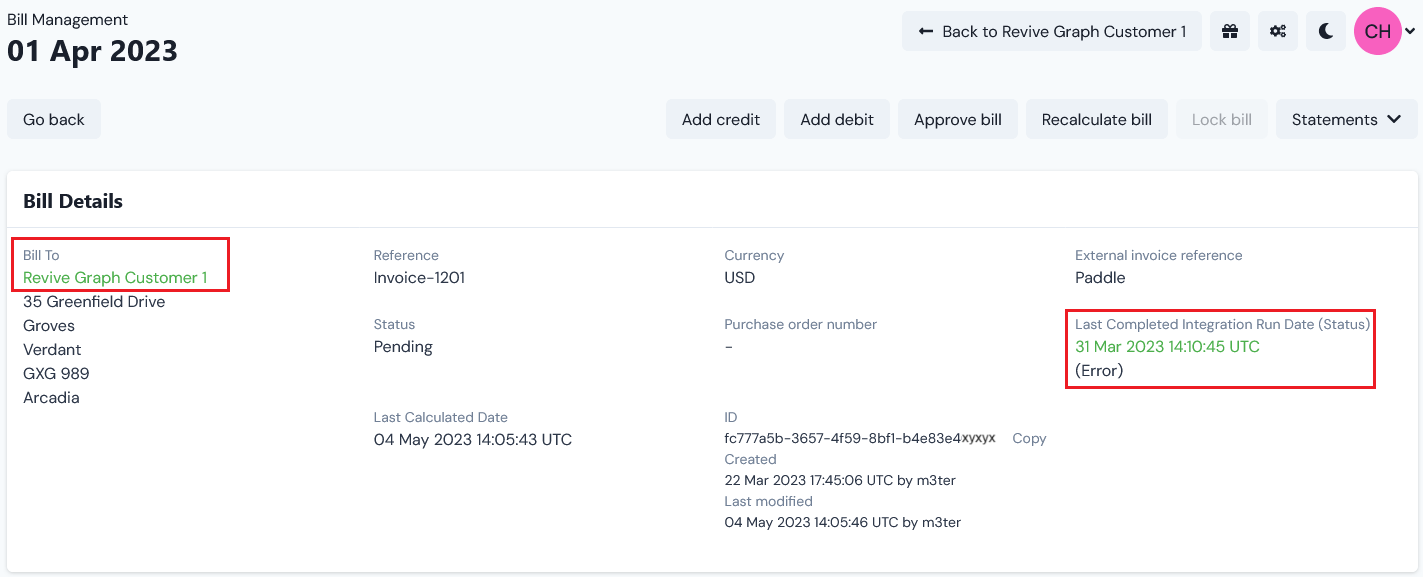The height and width of the screenshot is (577, 1423).
Task: Click the Invoice-1201 reference text
Action: point(419,277)
